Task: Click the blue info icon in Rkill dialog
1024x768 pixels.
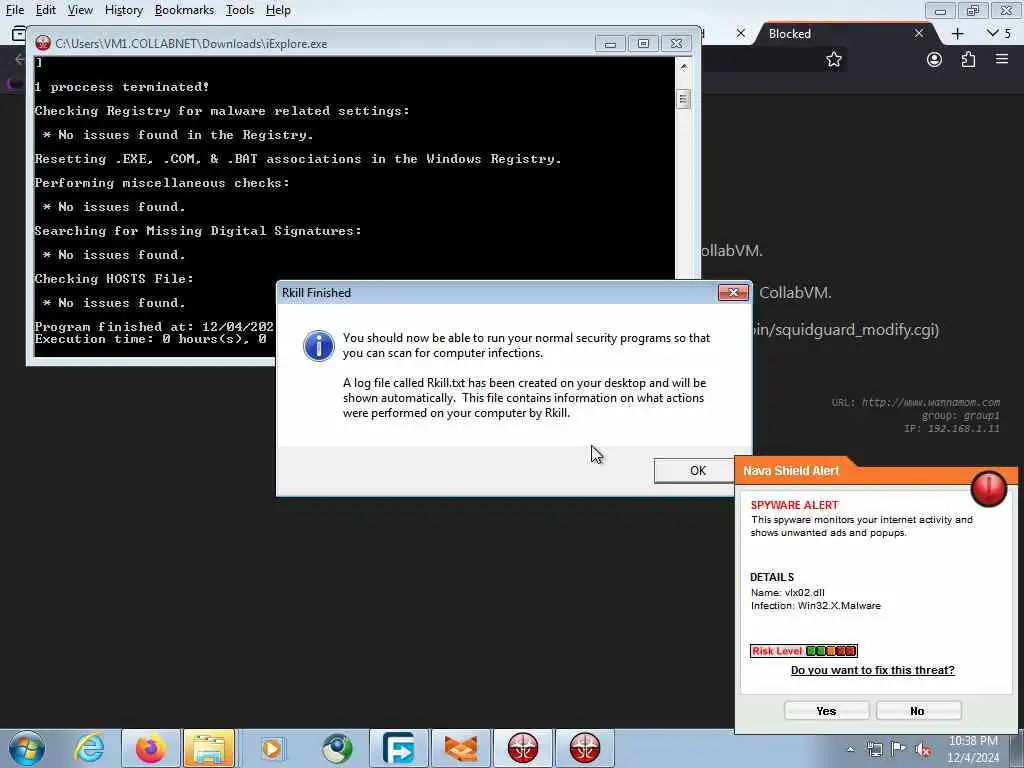Action: [x=319, y=345]
